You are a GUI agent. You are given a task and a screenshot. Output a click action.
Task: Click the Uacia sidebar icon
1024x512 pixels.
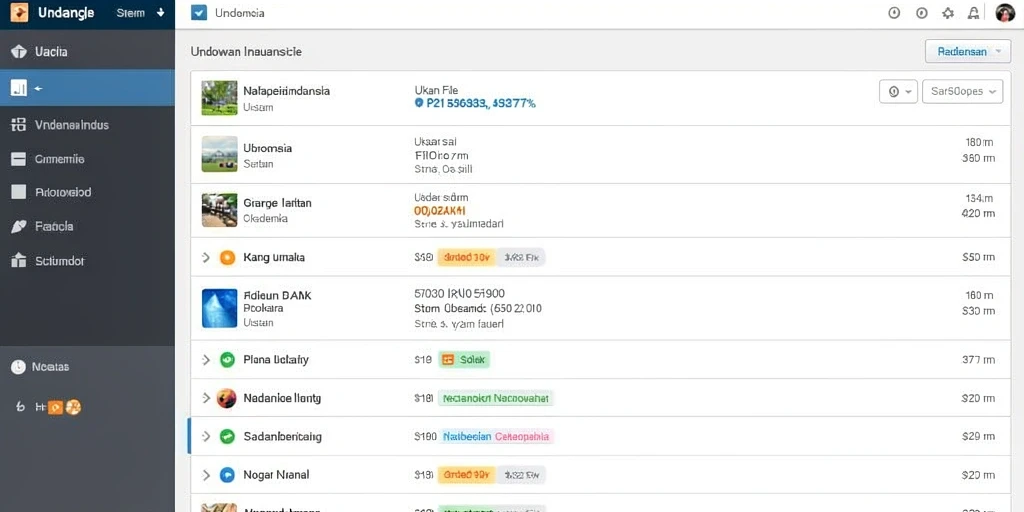tap(19, 52)
